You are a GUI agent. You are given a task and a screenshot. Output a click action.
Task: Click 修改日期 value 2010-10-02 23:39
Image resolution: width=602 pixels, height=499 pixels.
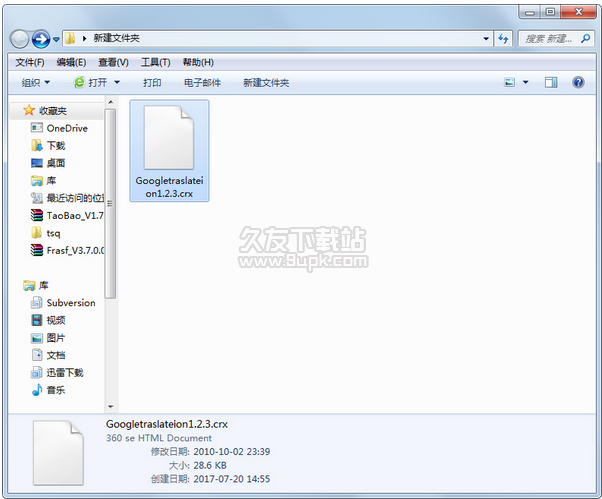coord(232,451)
